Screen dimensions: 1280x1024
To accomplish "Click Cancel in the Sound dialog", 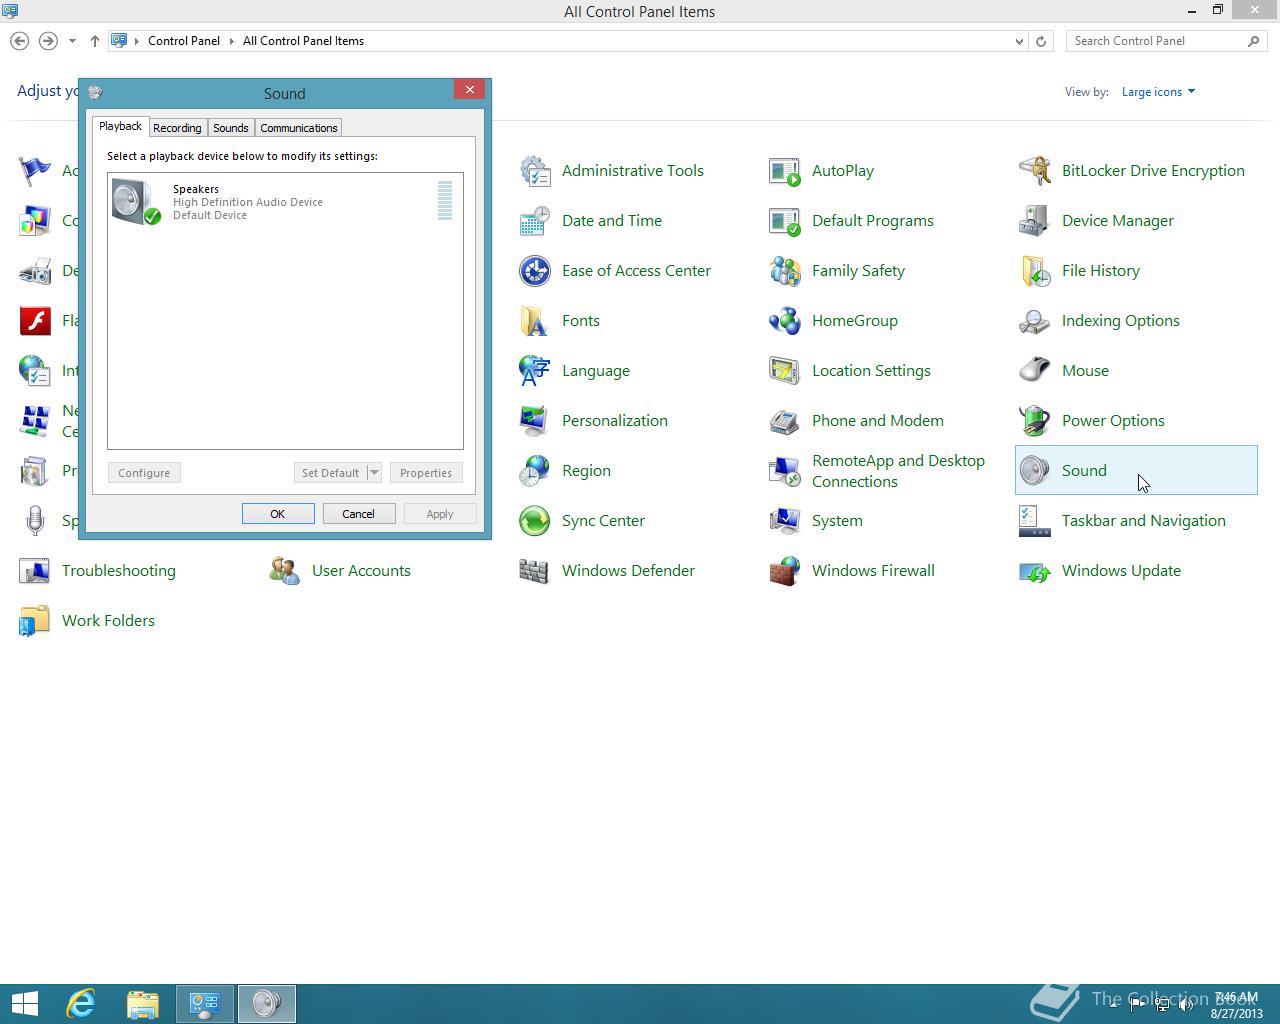I will (358, 514).
